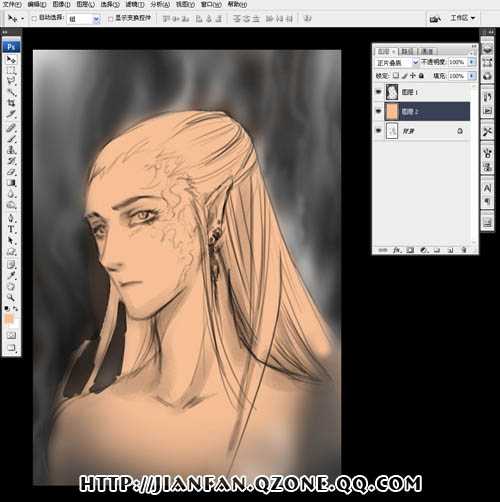Image resolution: width=500 pixels, height=502 pixels.
Task: Open the workspace dropdown at top right
Action: [x=462, y=18]
